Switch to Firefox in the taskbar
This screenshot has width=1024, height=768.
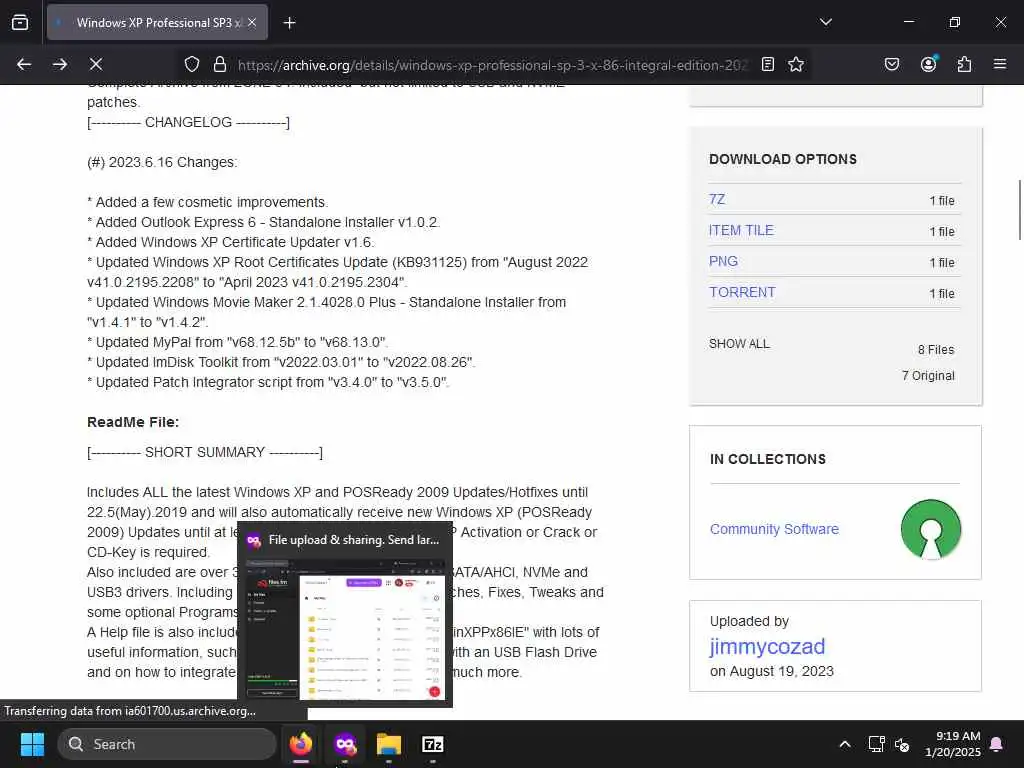(301, 744)
